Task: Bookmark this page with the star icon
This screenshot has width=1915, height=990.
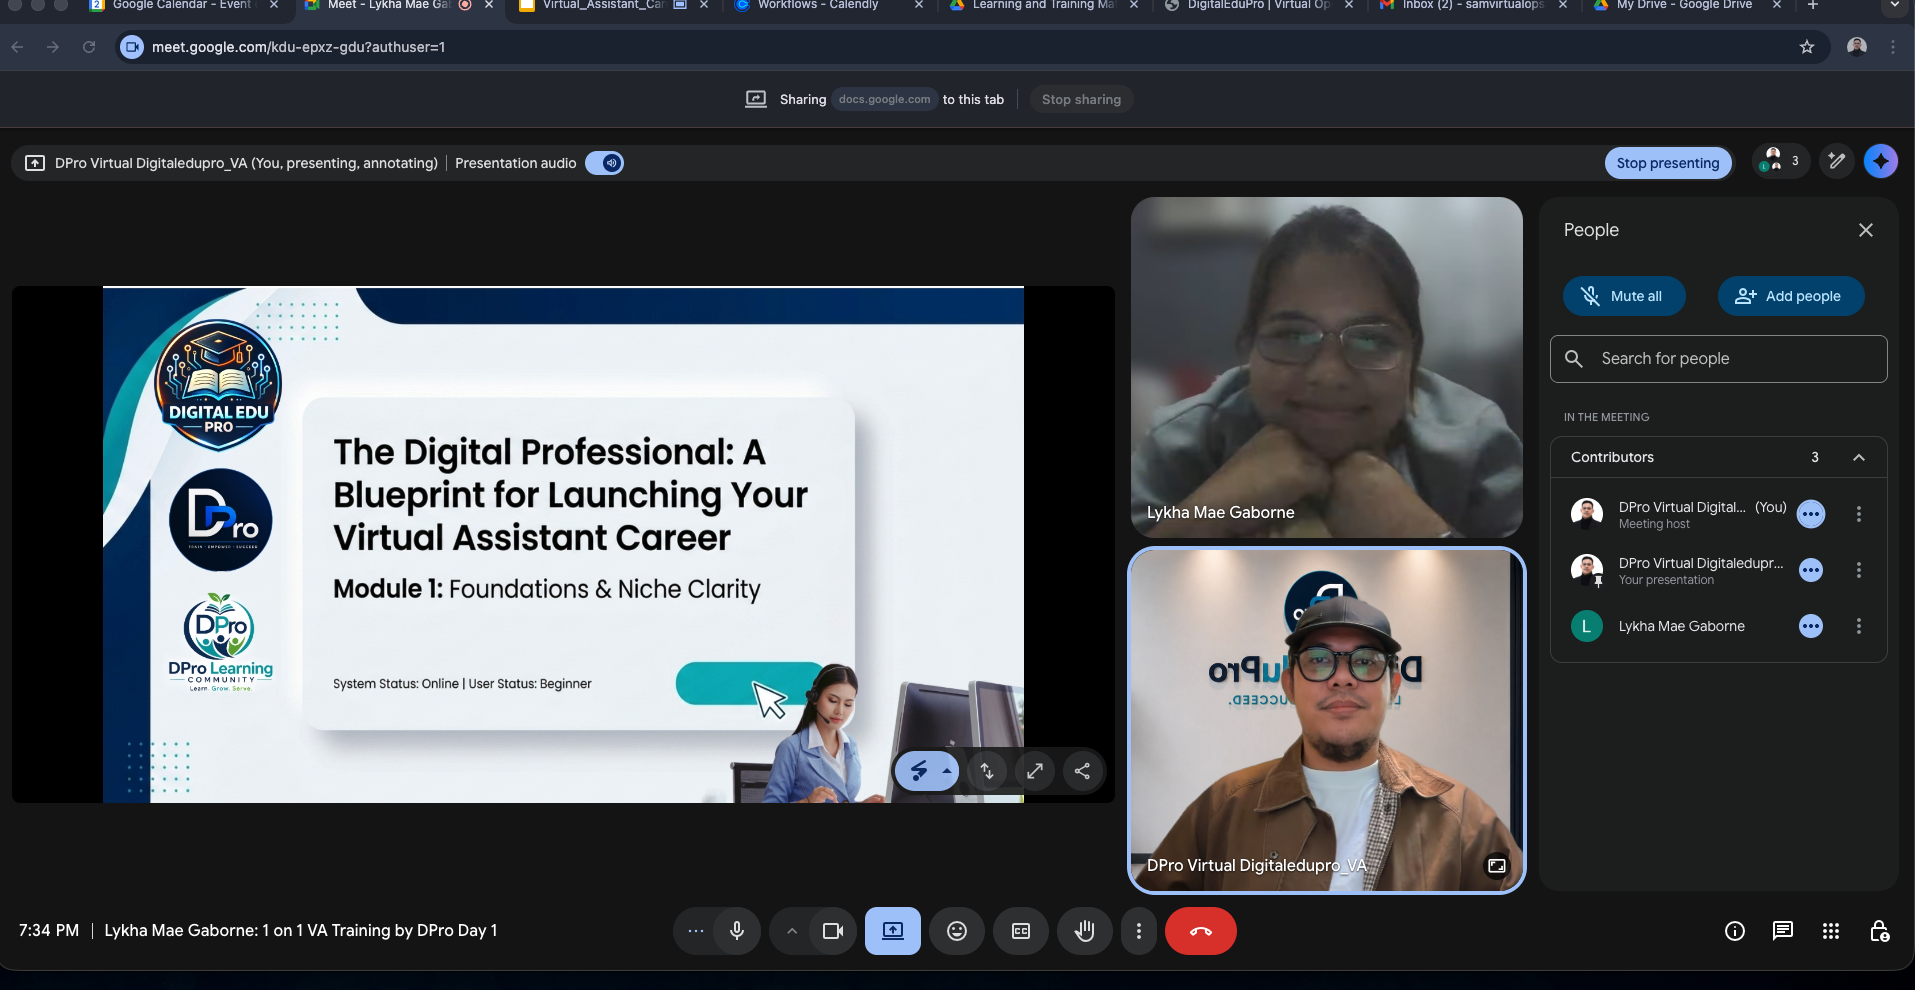Action: tap(1807, 47)
